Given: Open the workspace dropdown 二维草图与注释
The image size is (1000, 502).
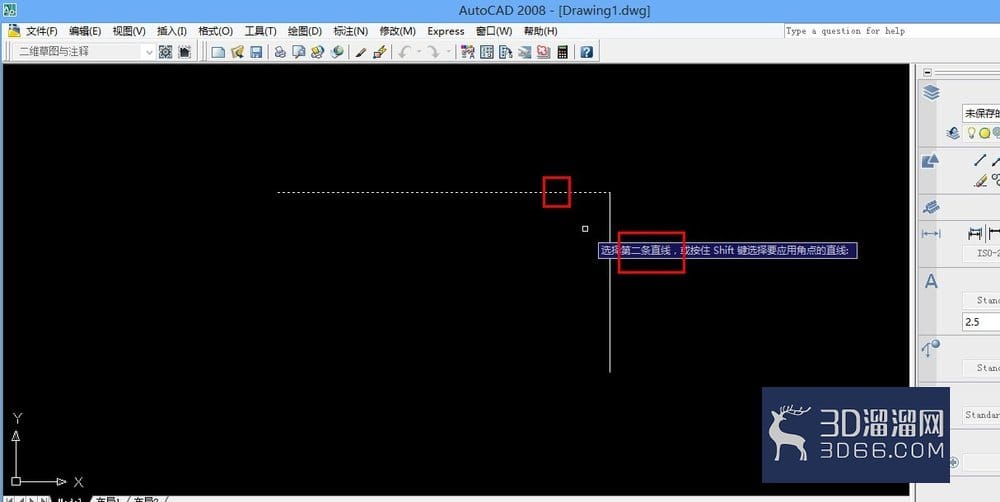Looking at the screenshot, I should [84, 52].
